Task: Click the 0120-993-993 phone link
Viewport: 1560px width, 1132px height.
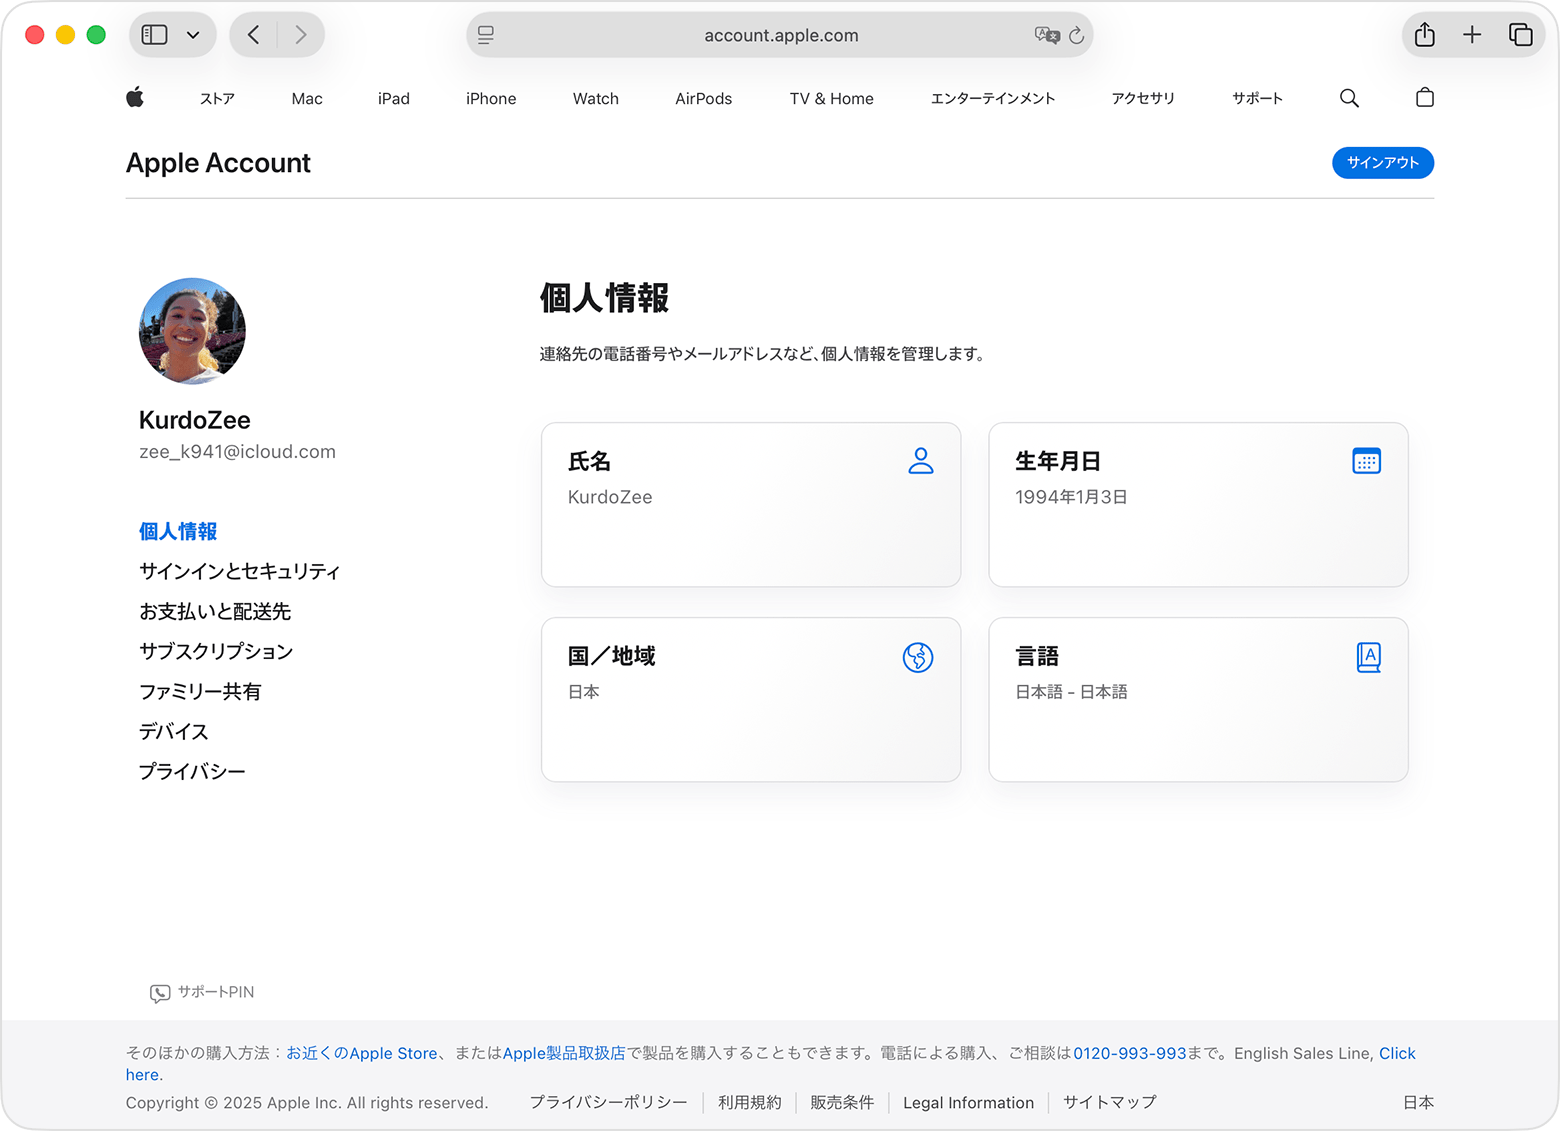Action: 1130,1053
